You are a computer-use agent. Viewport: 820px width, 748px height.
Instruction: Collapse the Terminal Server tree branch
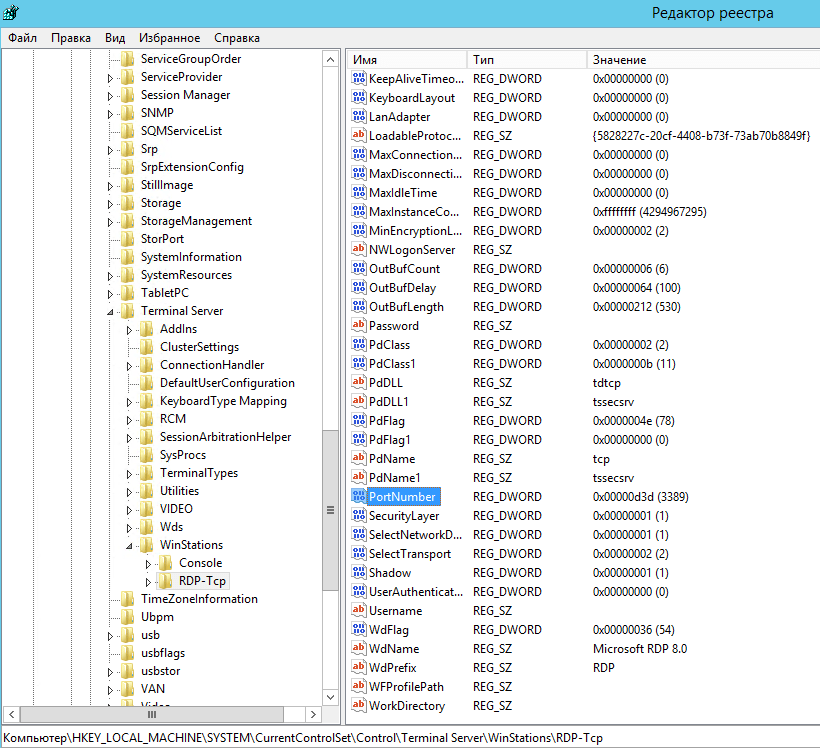tap(111, 312)
